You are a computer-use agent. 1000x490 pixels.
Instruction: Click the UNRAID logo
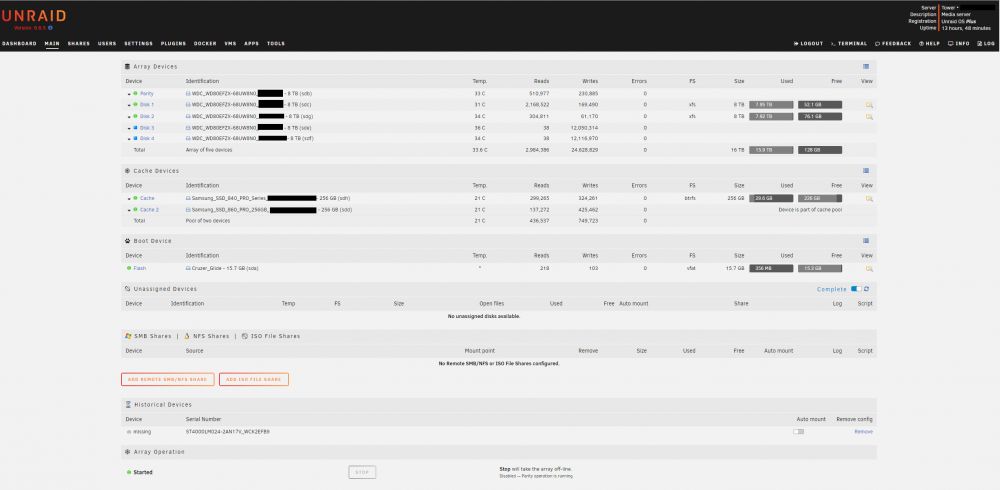pos(33,17)
